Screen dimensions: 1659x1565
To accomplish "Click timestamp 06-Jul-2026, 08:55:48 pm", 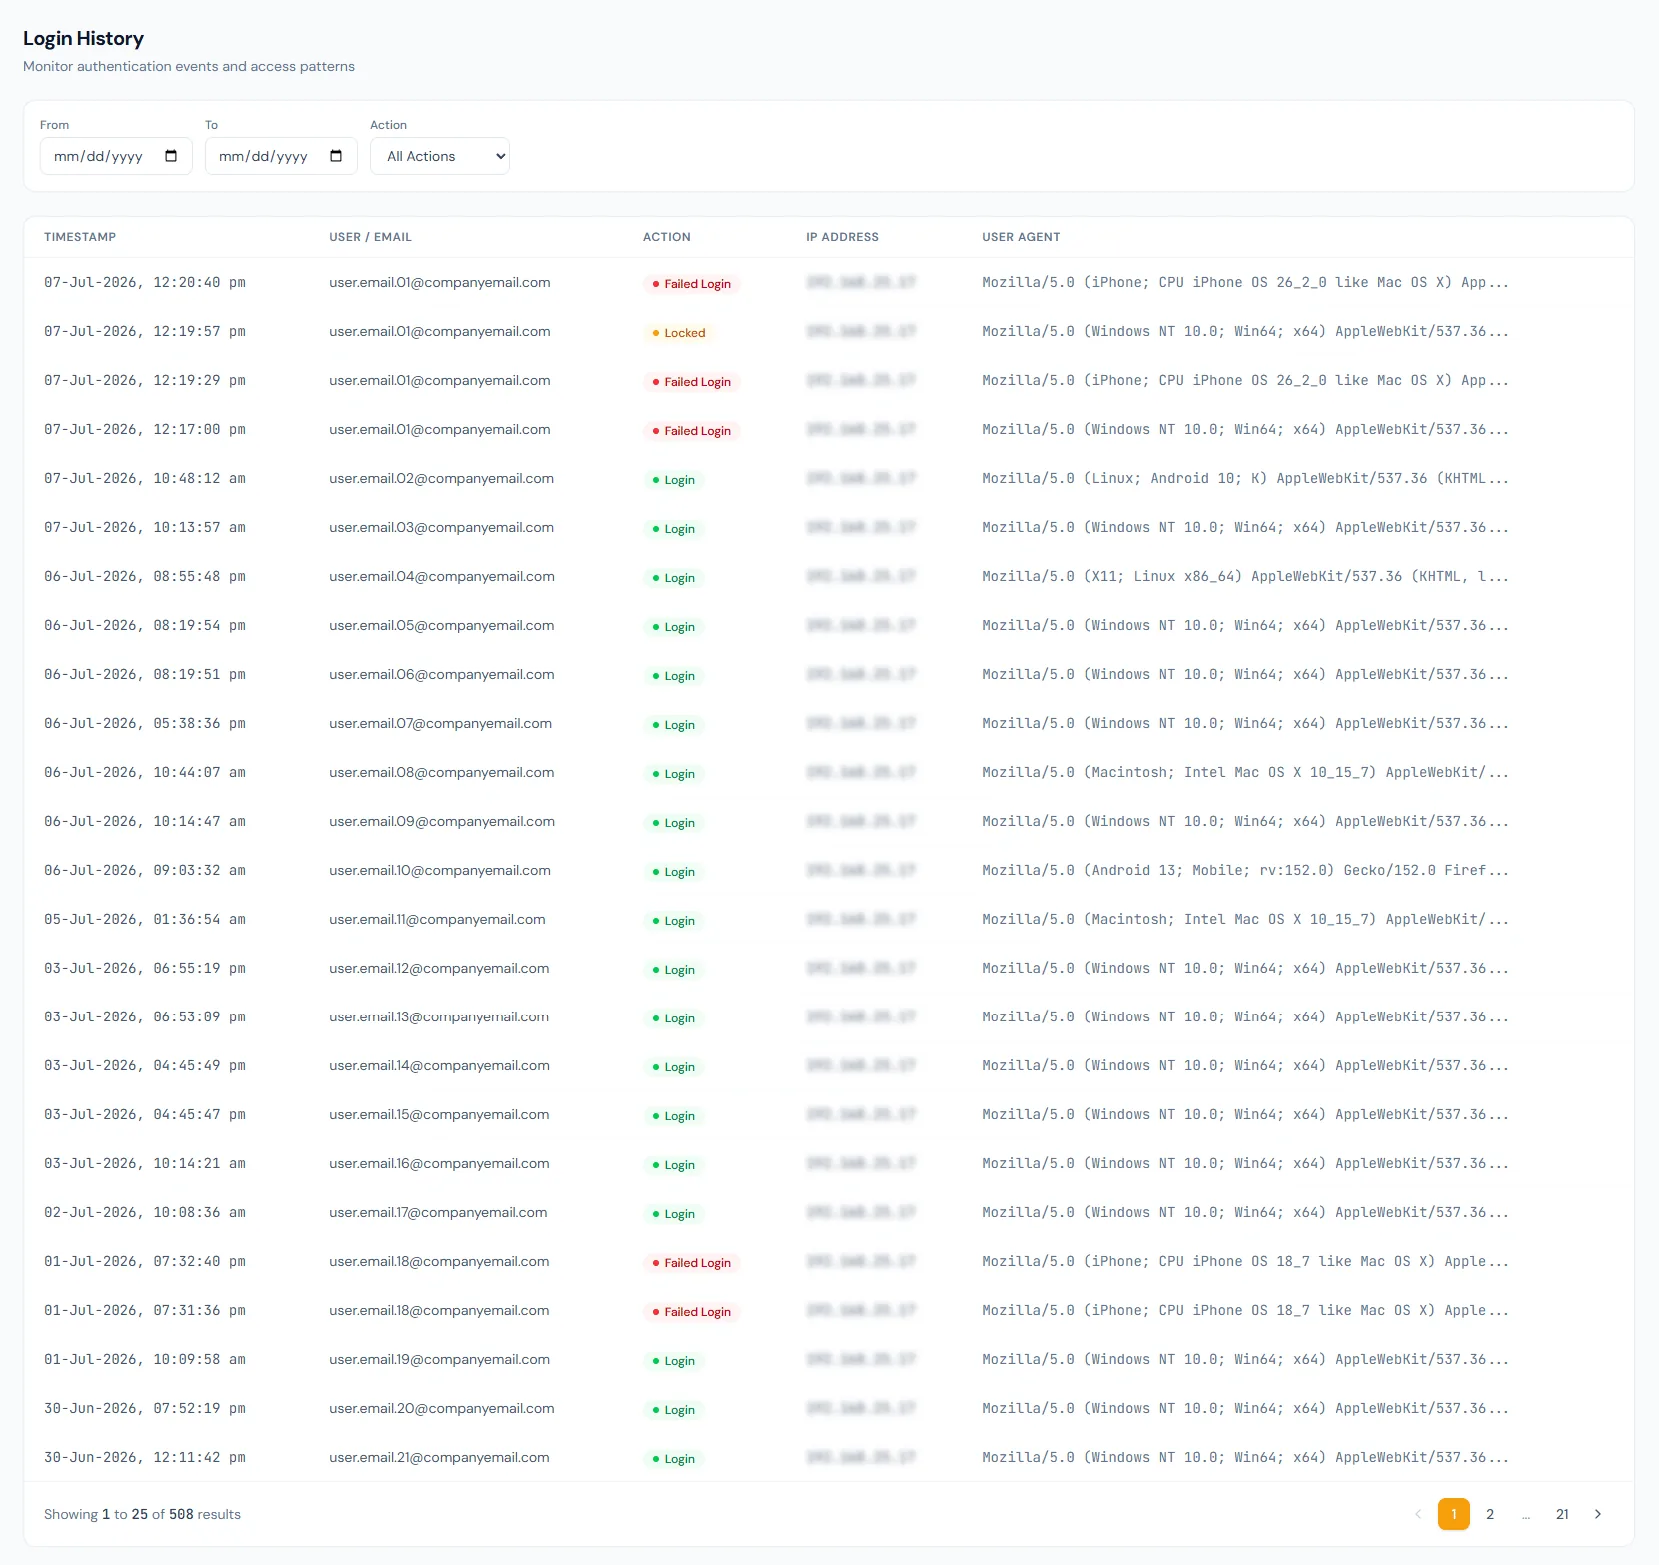I will click(x=145, y=576).
